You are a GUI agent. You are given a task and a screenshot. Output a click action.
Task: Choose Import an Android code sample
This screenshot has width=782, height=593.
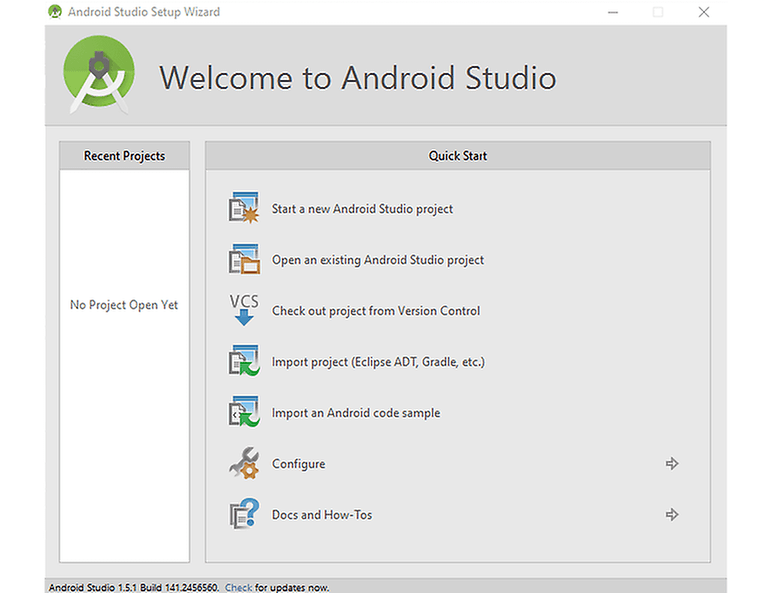[356, 413]
